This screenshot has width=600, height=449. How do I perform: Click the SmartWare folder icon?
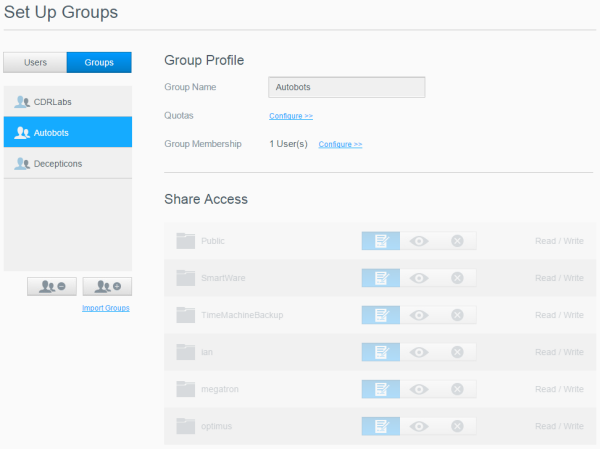[x=185, y=278]
